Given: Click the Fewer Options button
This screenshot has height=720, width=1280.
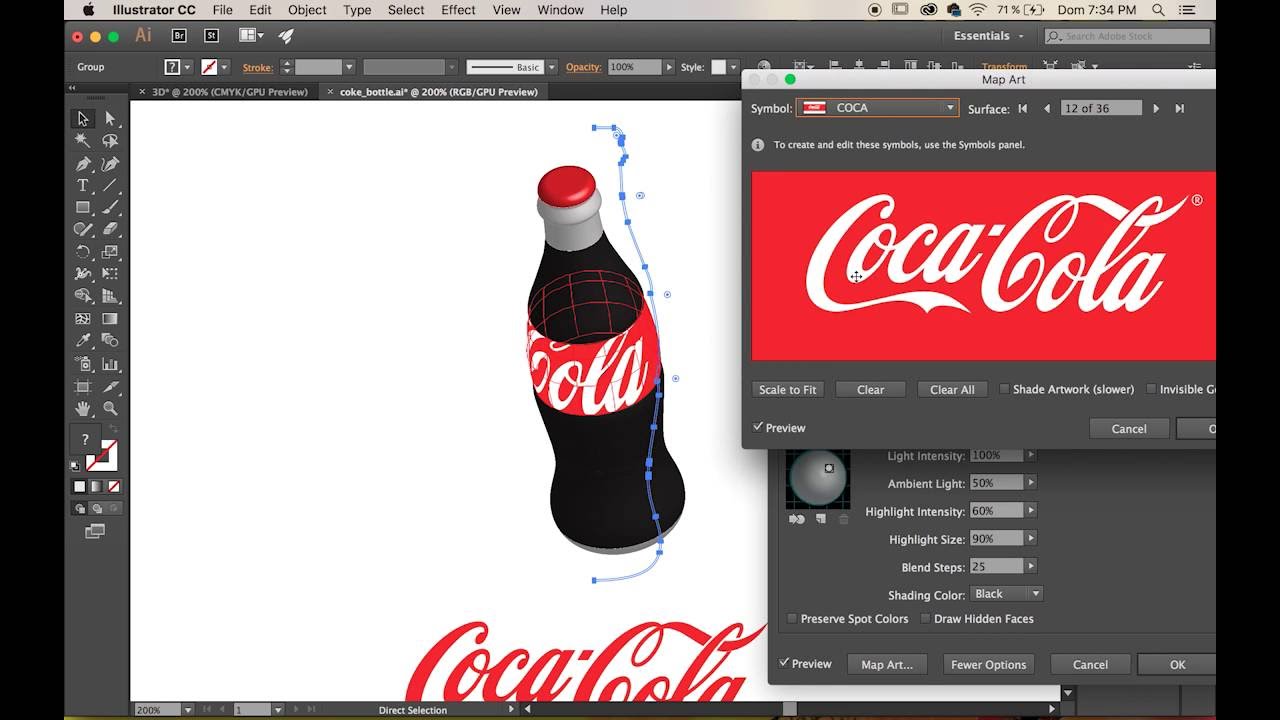Looking at the screenshot, I should [988, 664].
